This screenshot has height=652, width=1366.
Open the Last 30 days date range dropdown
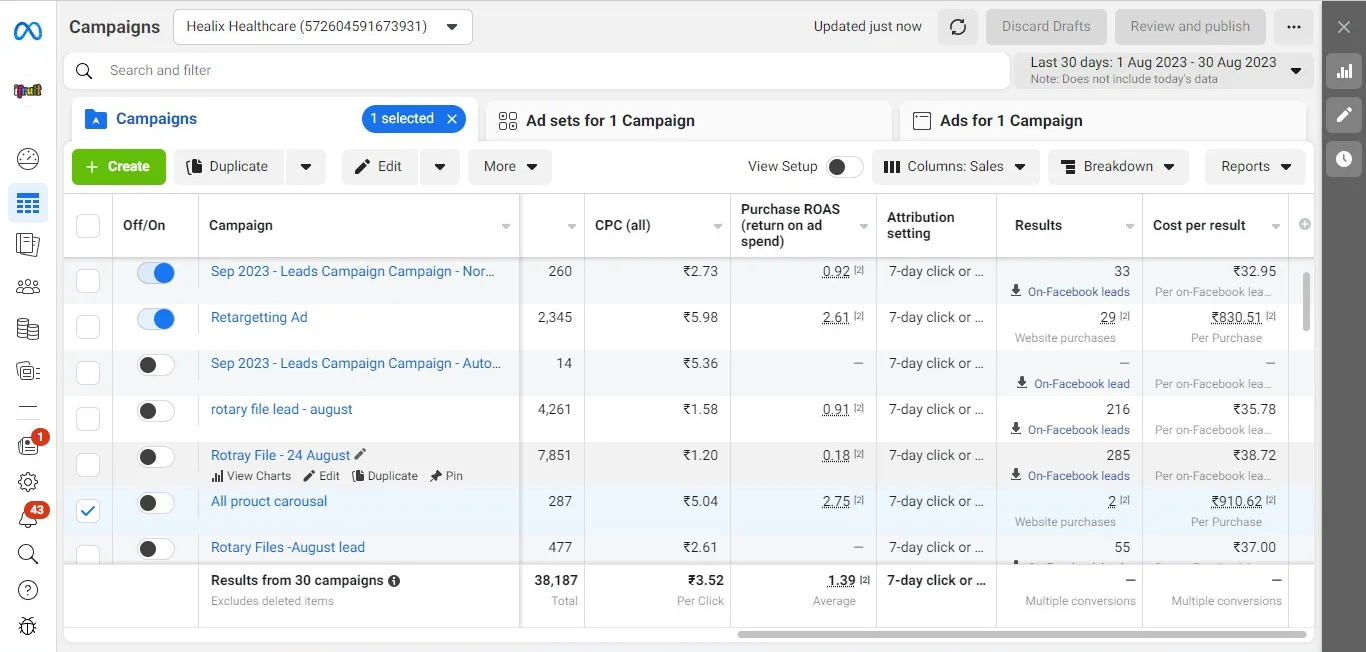(1164, 70)
